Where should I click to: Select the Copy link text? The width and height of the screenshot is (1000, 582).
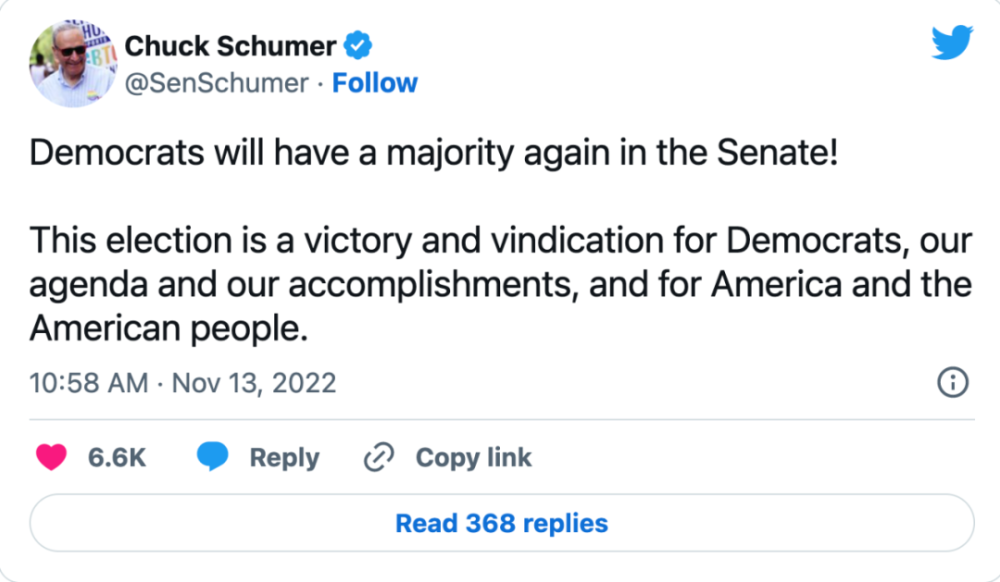pyautogui.click(x=473, y=458)
